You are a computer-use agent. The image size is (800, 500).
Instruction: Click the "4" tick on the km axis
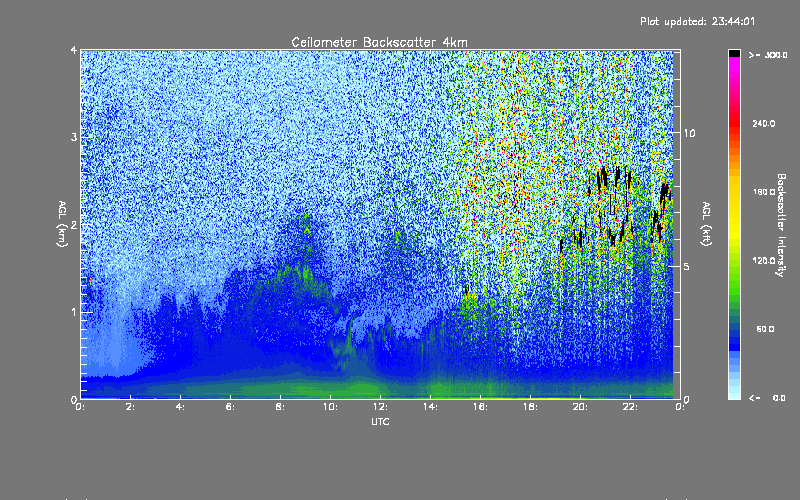click(x=74, y=50)
